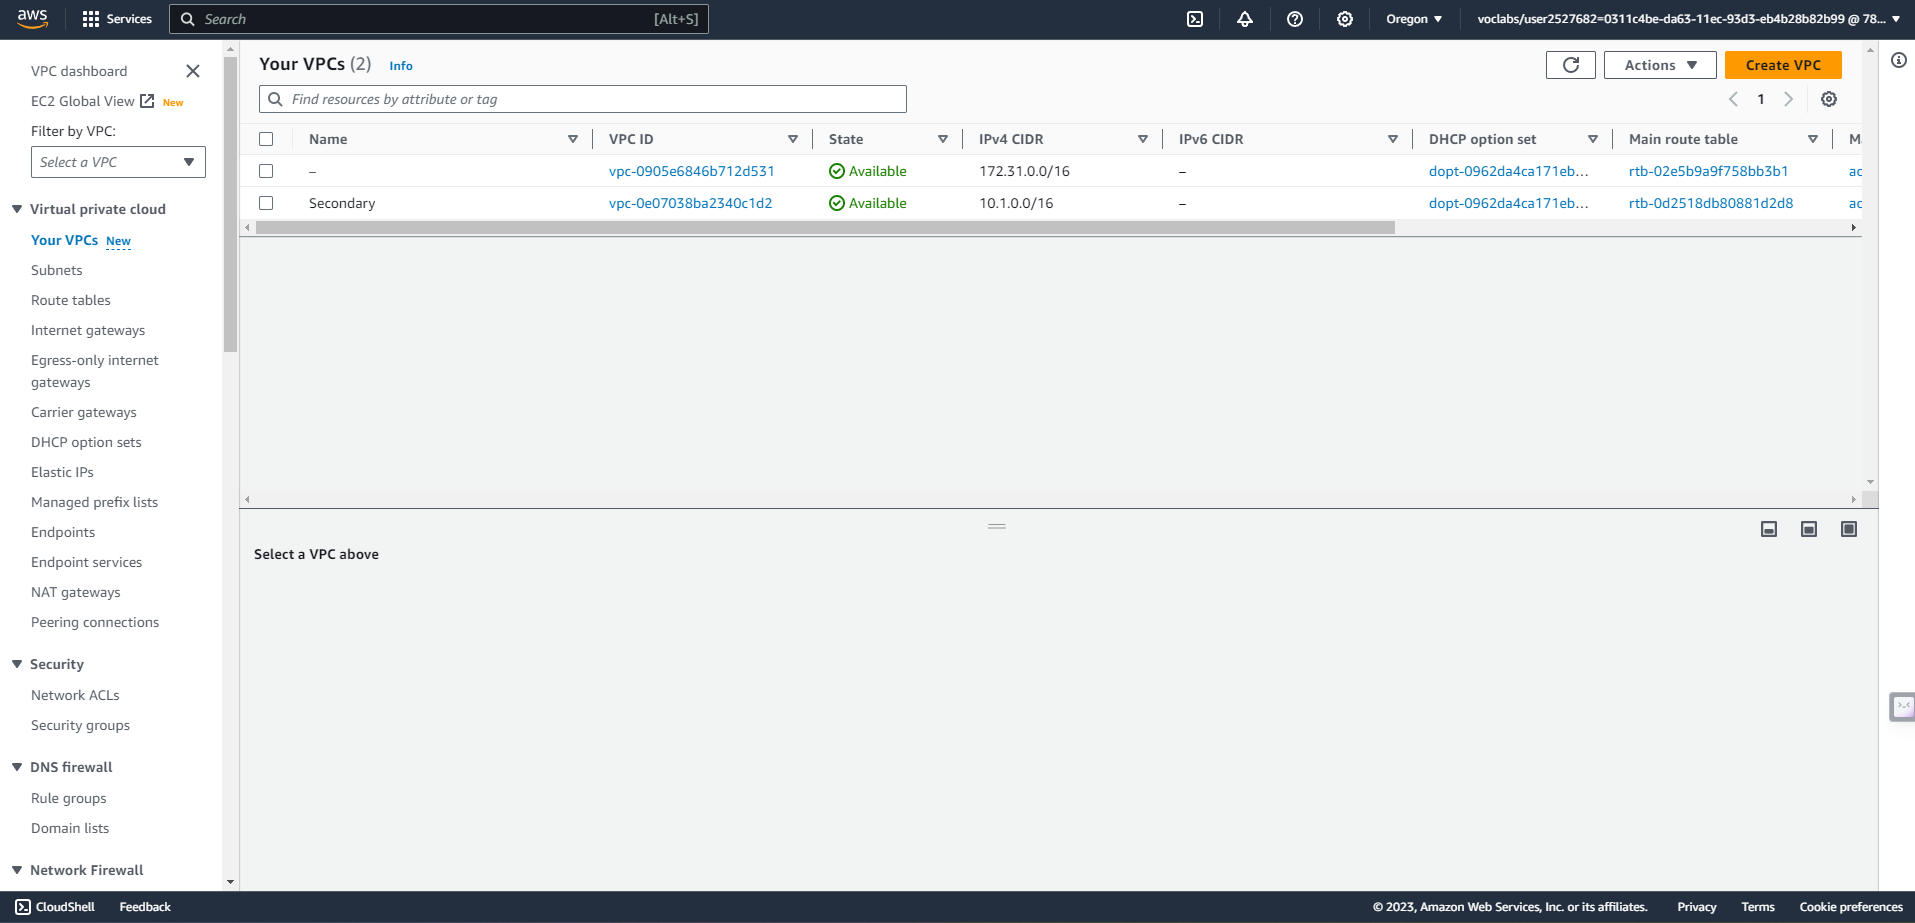This screenshot has width=1915, height=923.
Task: Go to Subnets in the sidebar
Action: click(57, 270)
